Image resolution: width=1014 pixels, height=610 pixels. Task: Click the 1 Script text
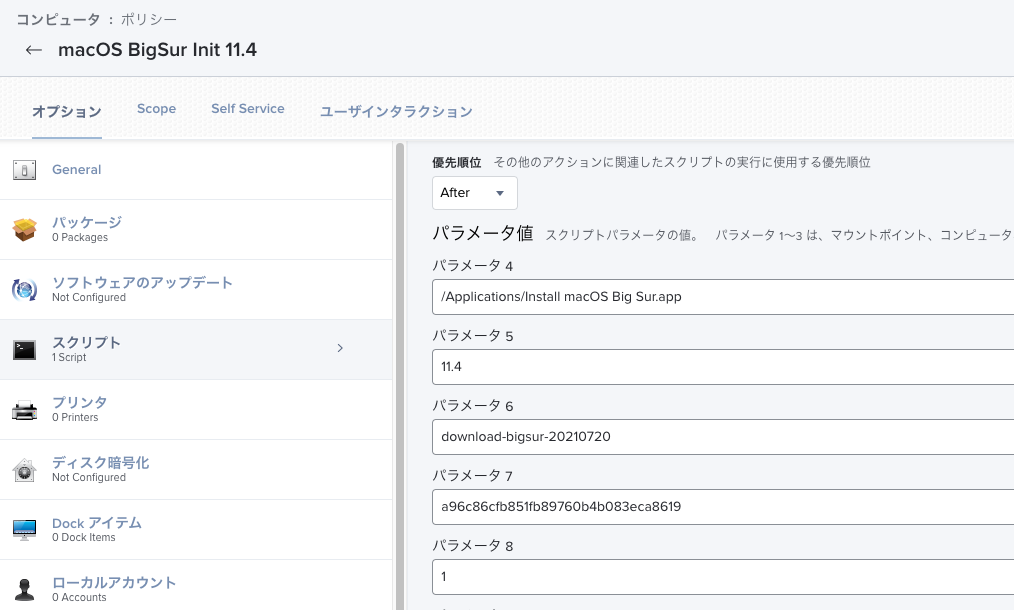(x=69, y=357)
